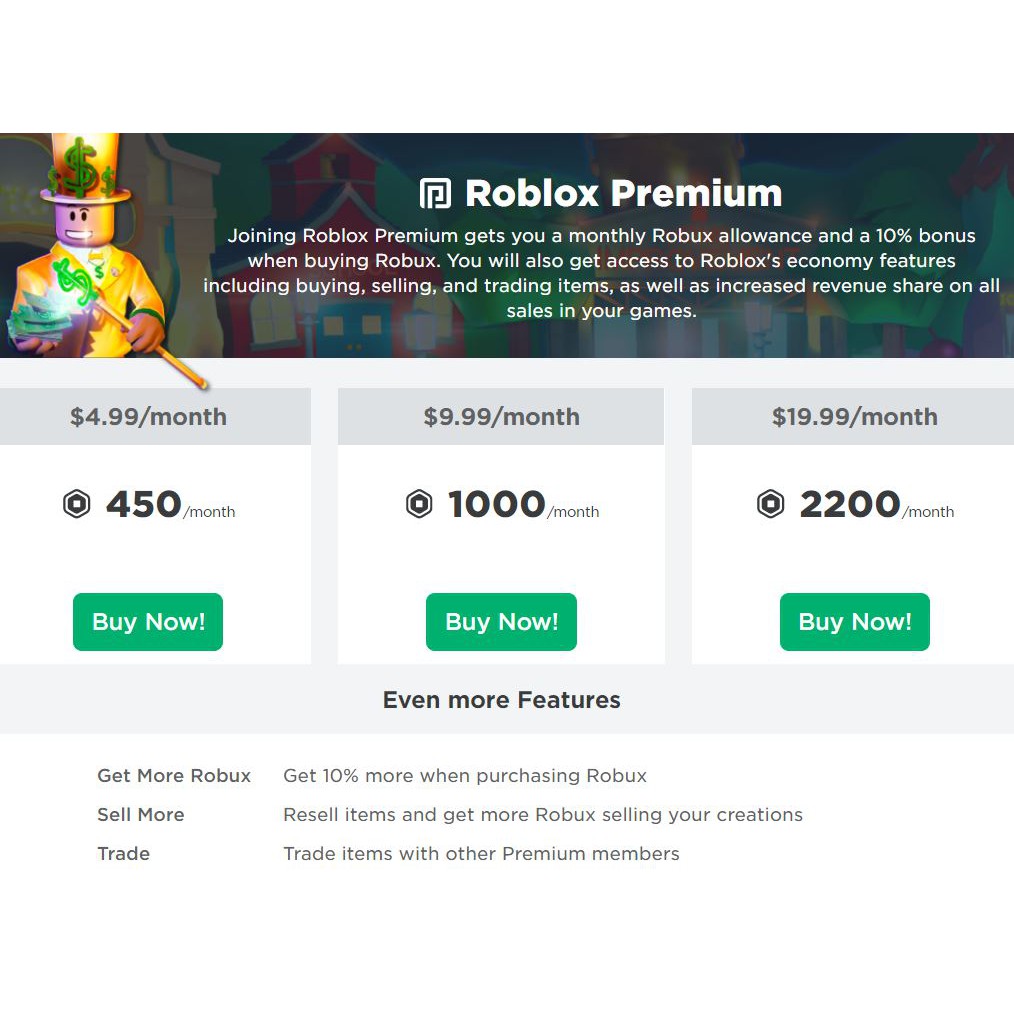Select the $19.99/month price header
1014x1014 pixels.
[854, 417]
